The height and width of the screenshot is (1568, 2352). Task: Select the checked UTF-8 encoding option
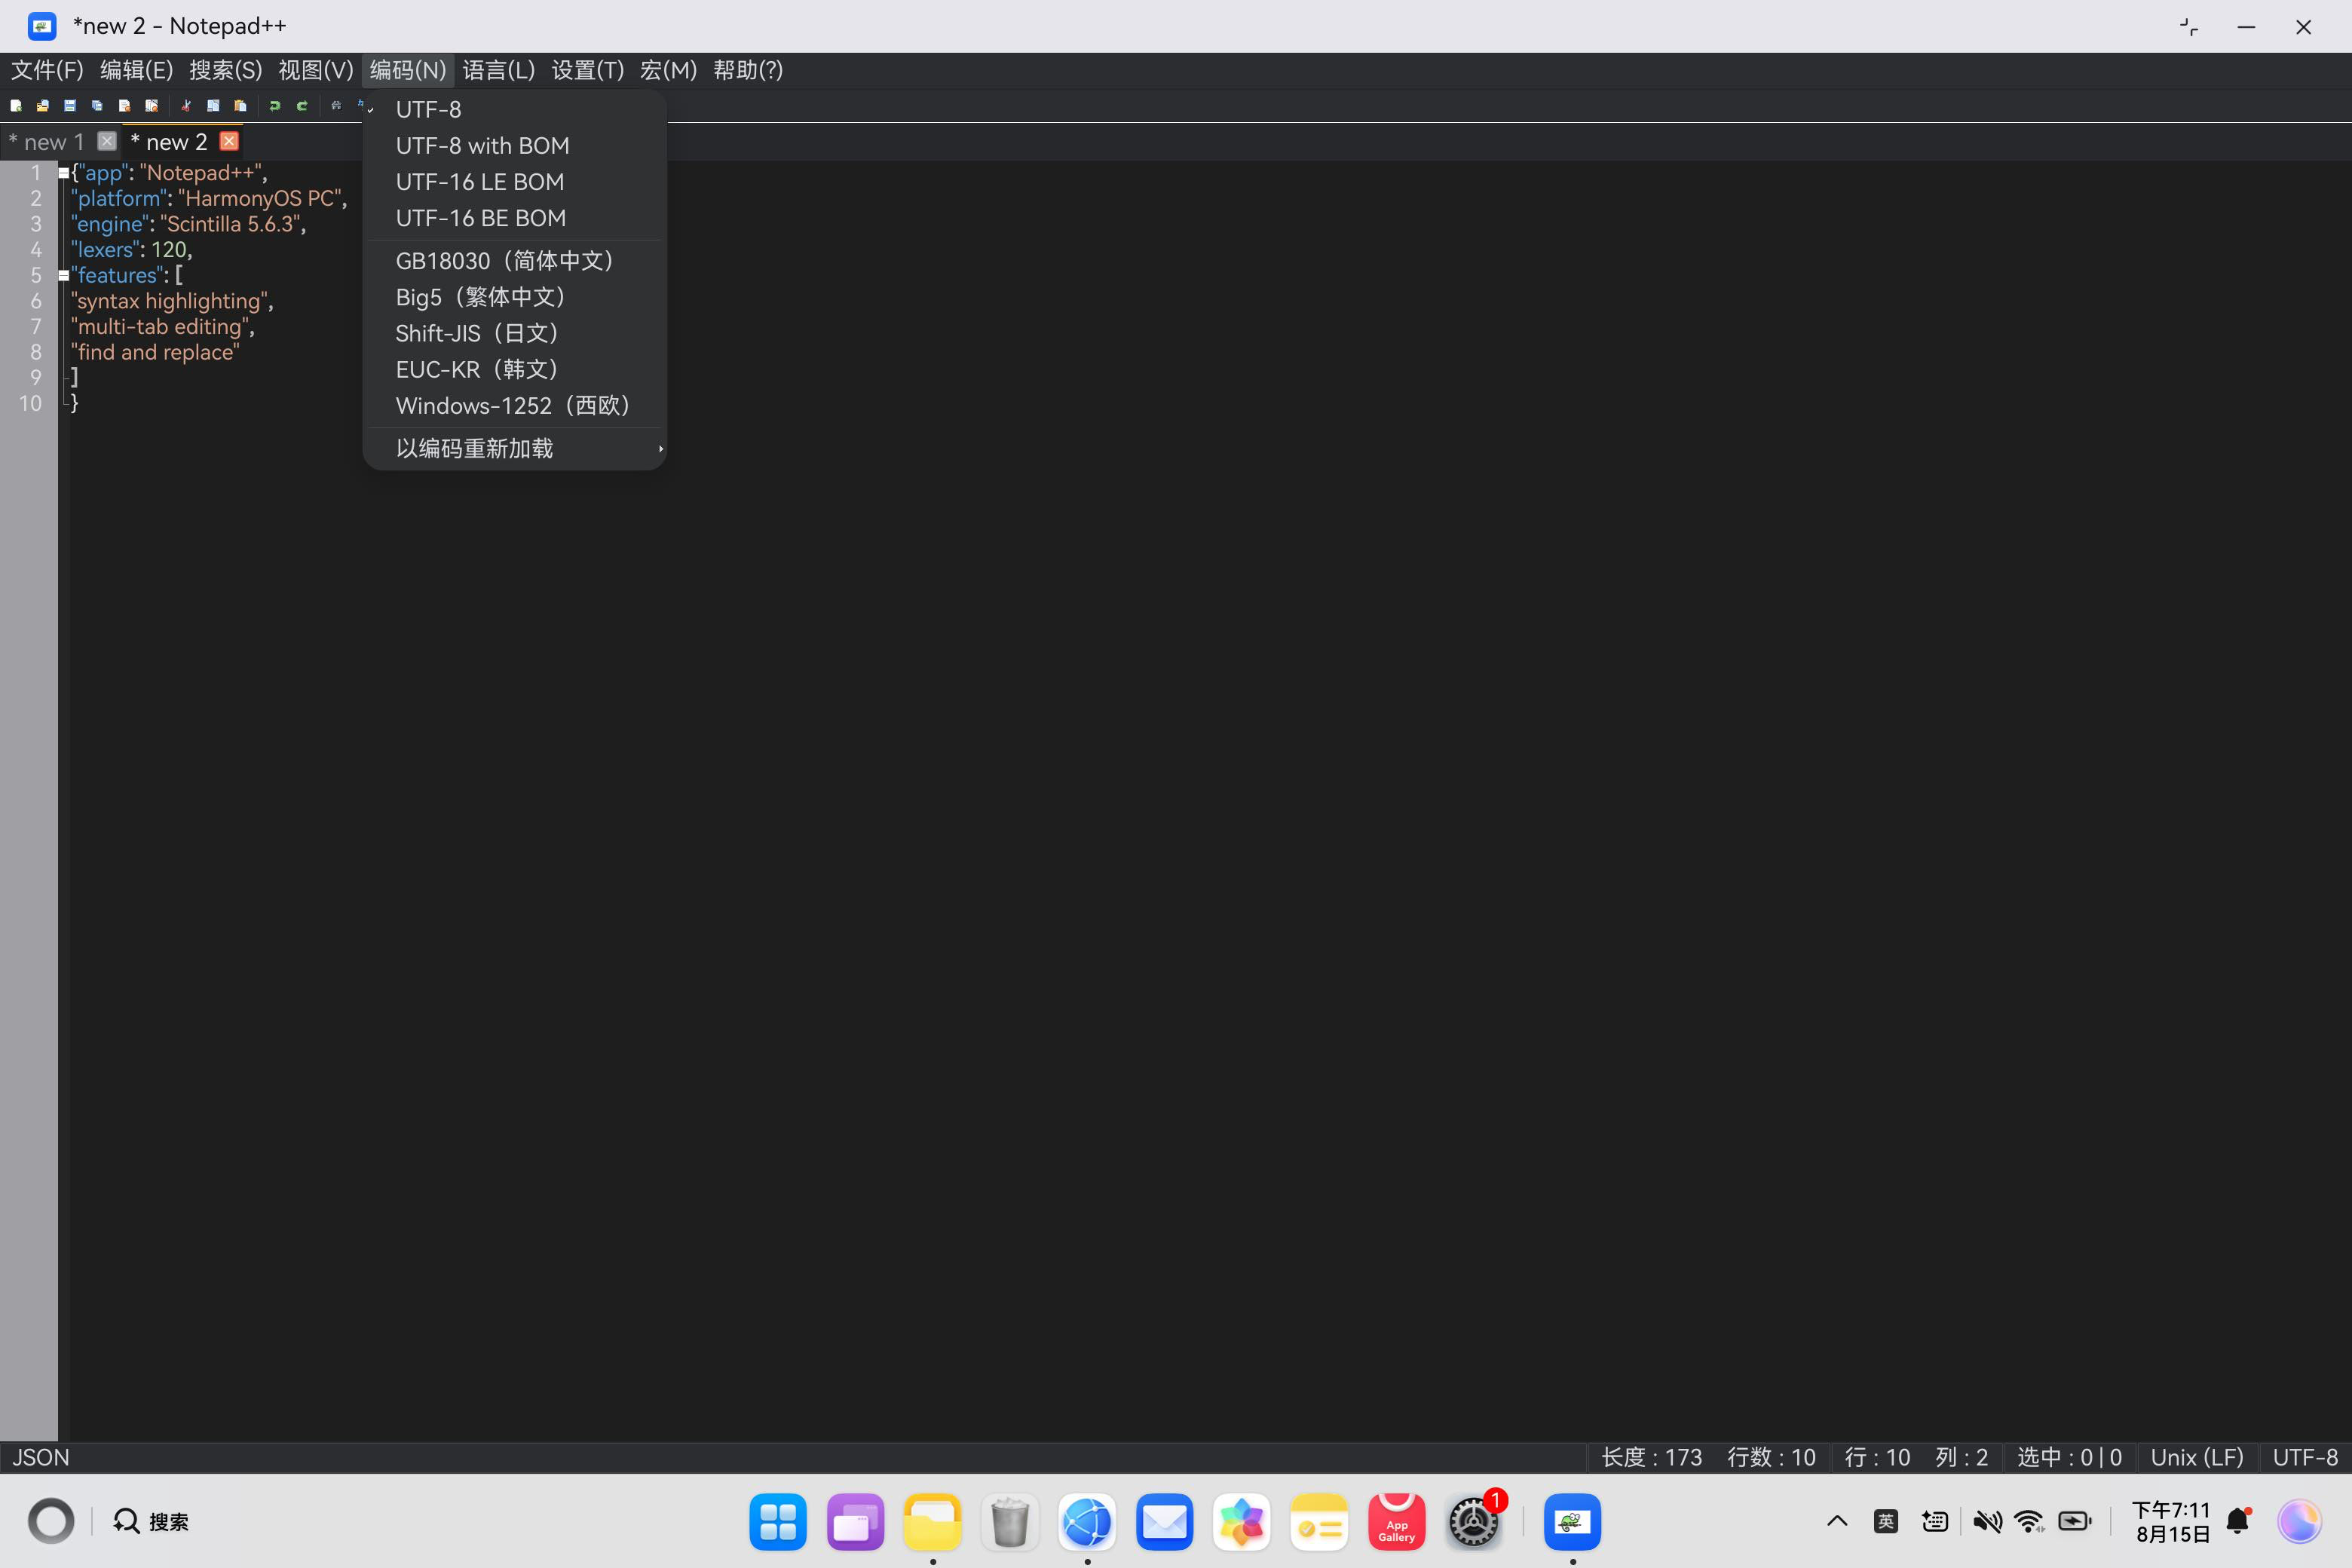pos(515,109)
